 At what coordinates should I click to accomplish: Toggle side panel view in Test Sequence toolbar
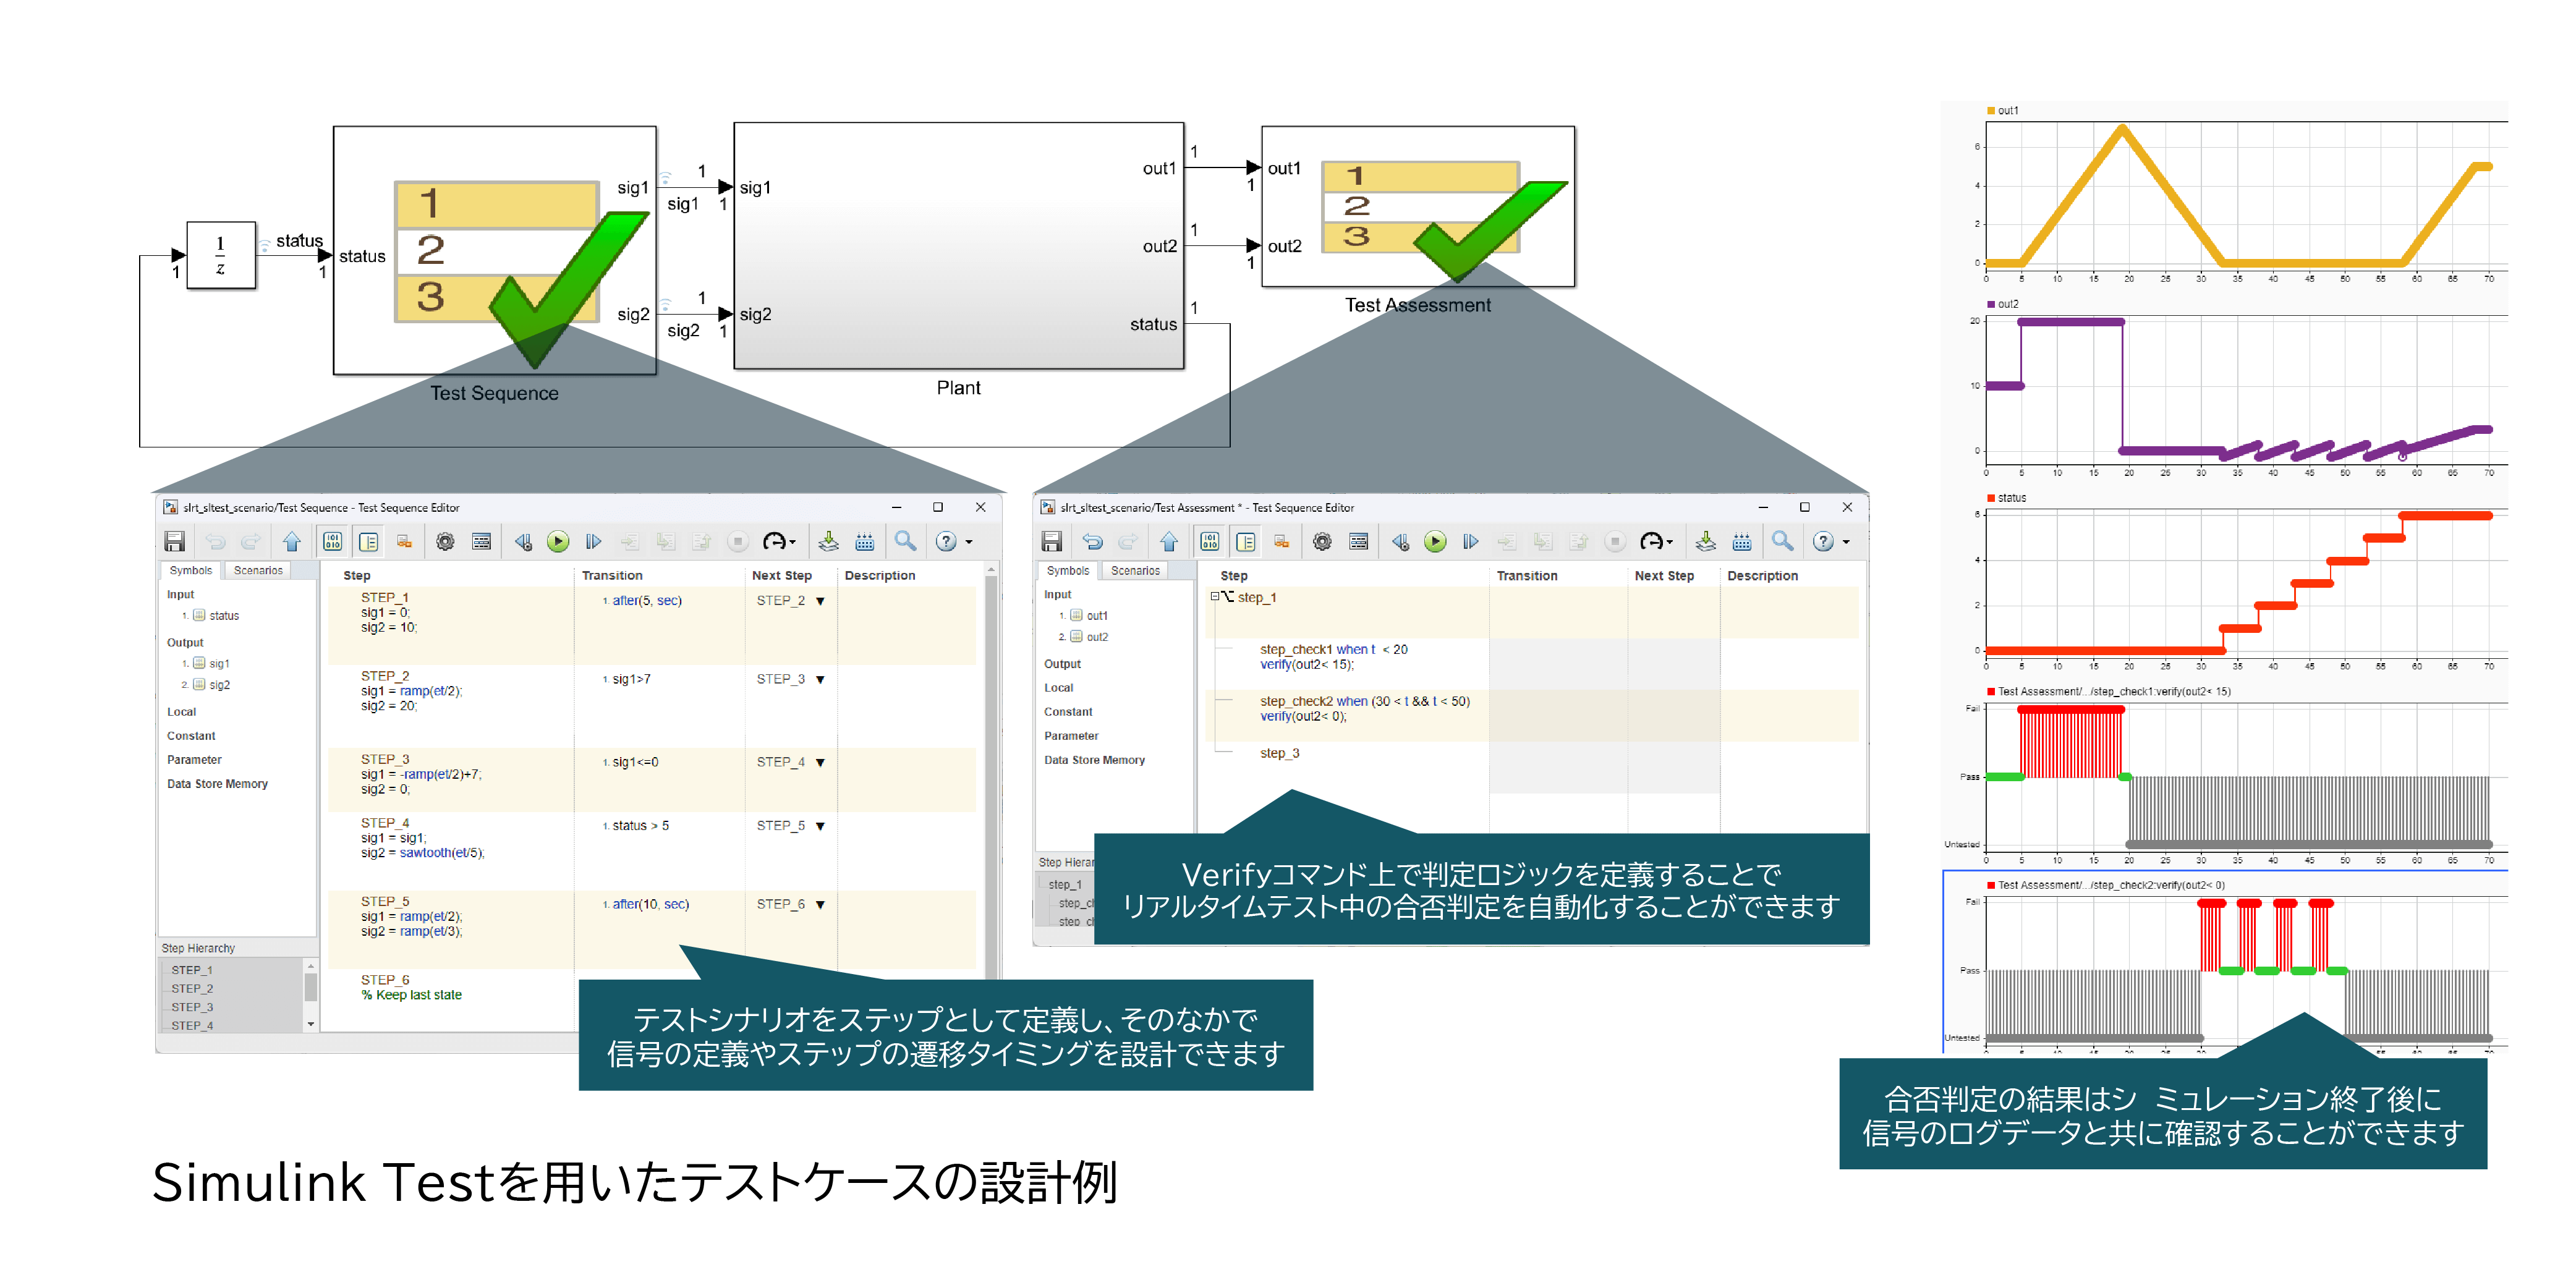coord(369,541)
